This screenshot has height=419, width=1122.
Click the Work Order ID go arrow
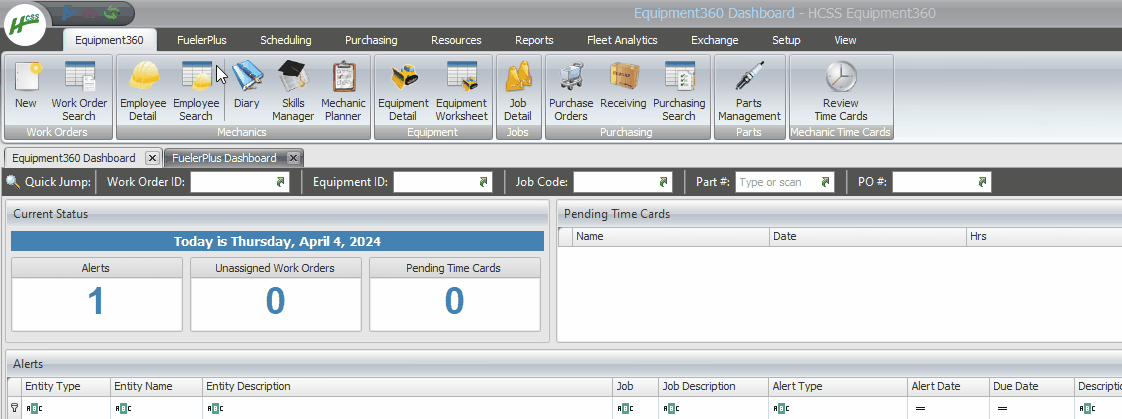click(281, 182)
